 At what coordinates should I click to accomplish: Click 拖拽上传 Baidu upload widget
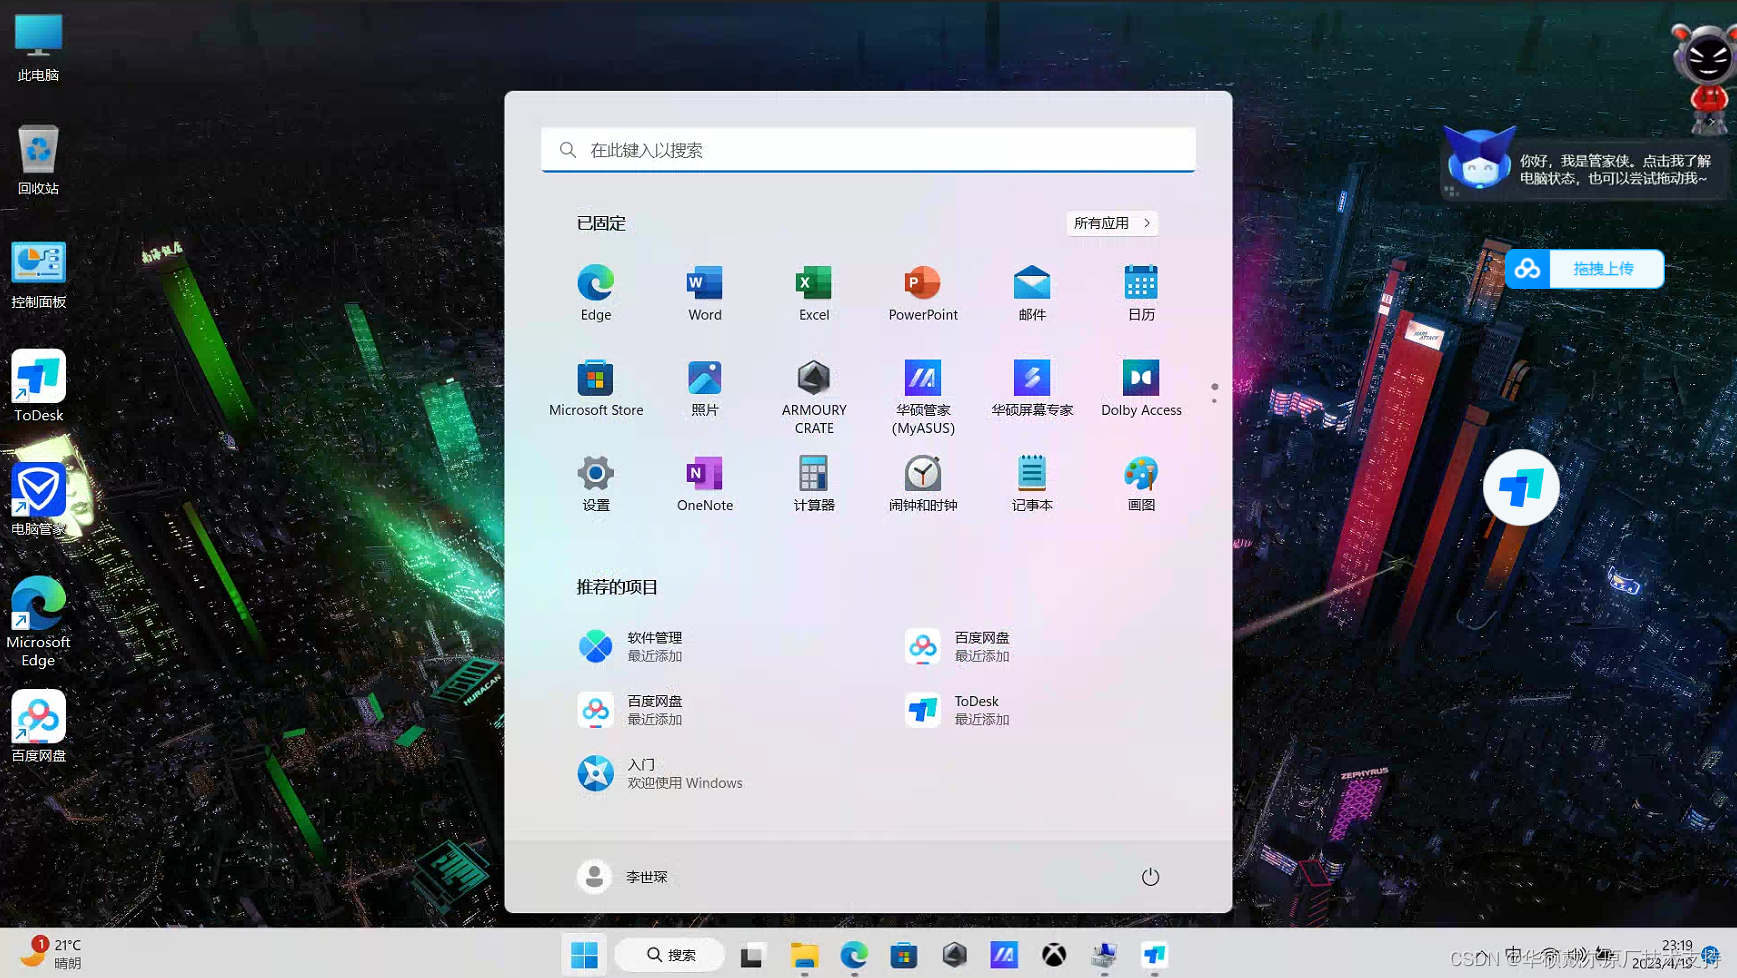(x=1584, y=269)
